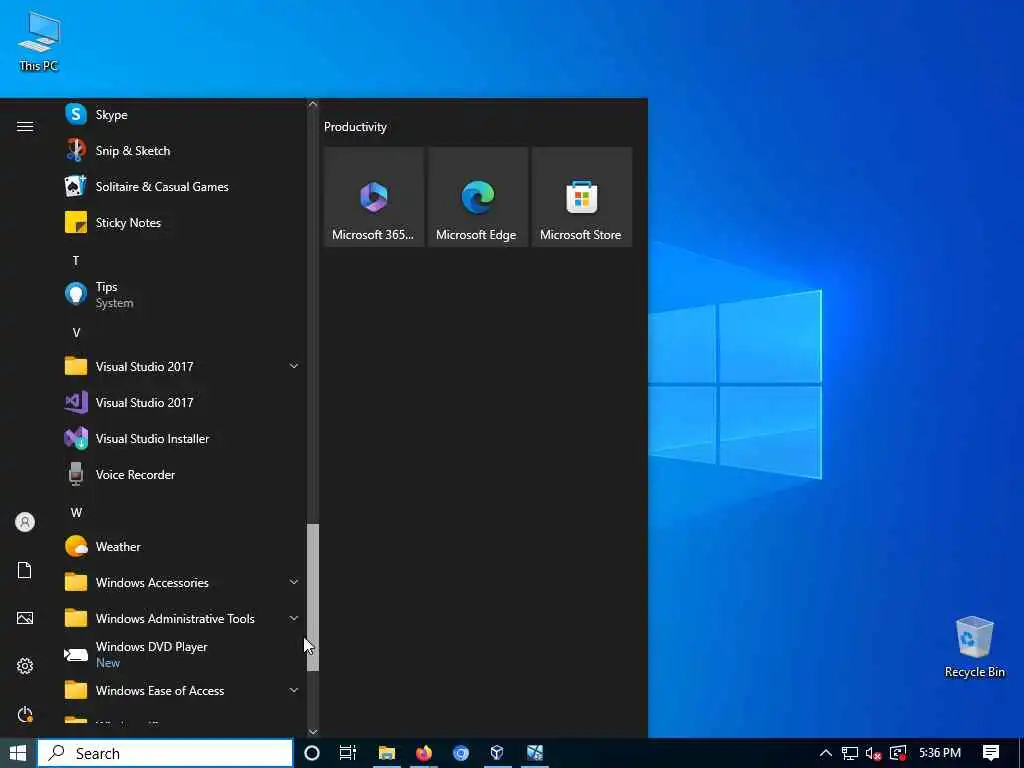
Task: Open Visual Studio Installer
Action: [182, 439]
